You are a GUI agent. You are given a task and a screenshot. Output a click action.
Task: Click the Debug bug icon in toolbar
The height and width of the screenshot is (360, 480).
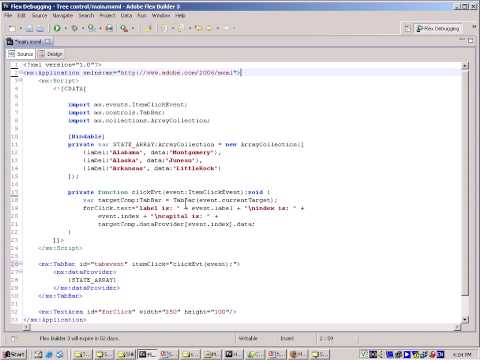coord(75,28)
